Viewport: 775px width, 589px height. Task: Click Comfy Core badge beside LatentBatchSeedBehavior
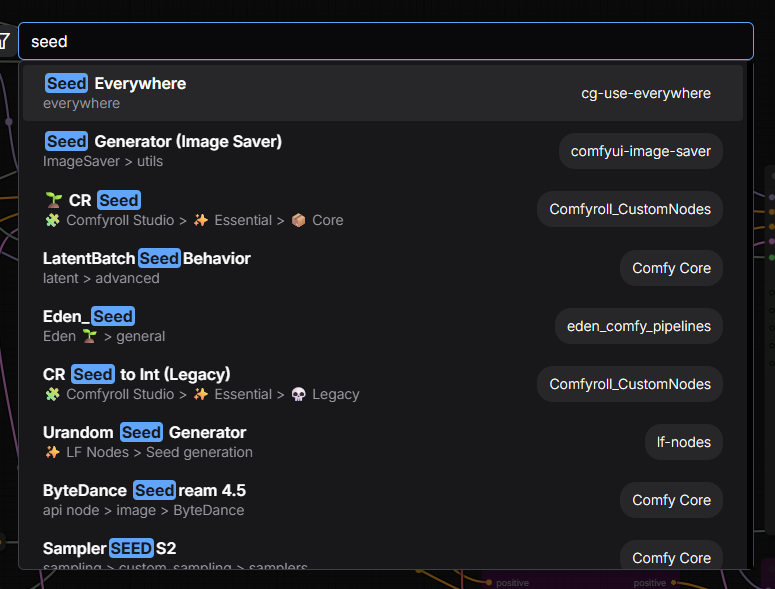(671, 267)
